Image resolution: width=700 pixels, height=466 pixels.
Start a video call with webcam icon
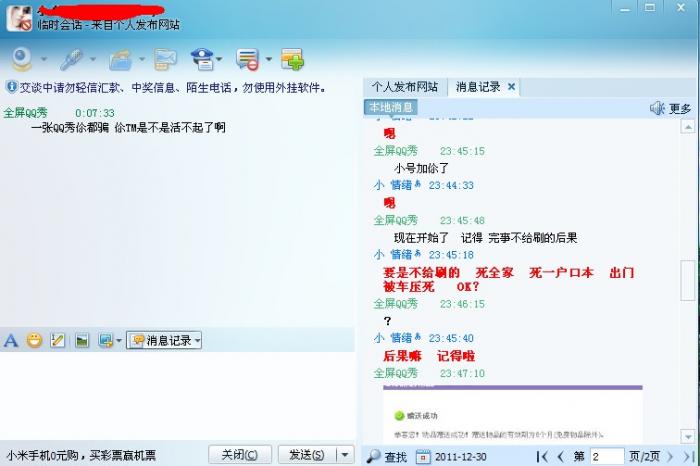pos(21,59)
